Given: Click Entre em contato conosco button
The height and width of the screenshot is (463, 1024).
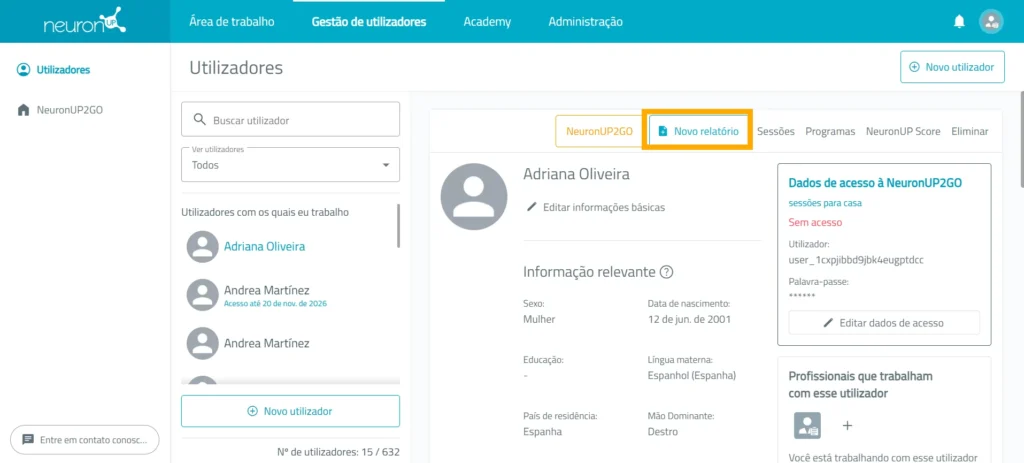Looking at the screenshot, I should click(85, 439).
